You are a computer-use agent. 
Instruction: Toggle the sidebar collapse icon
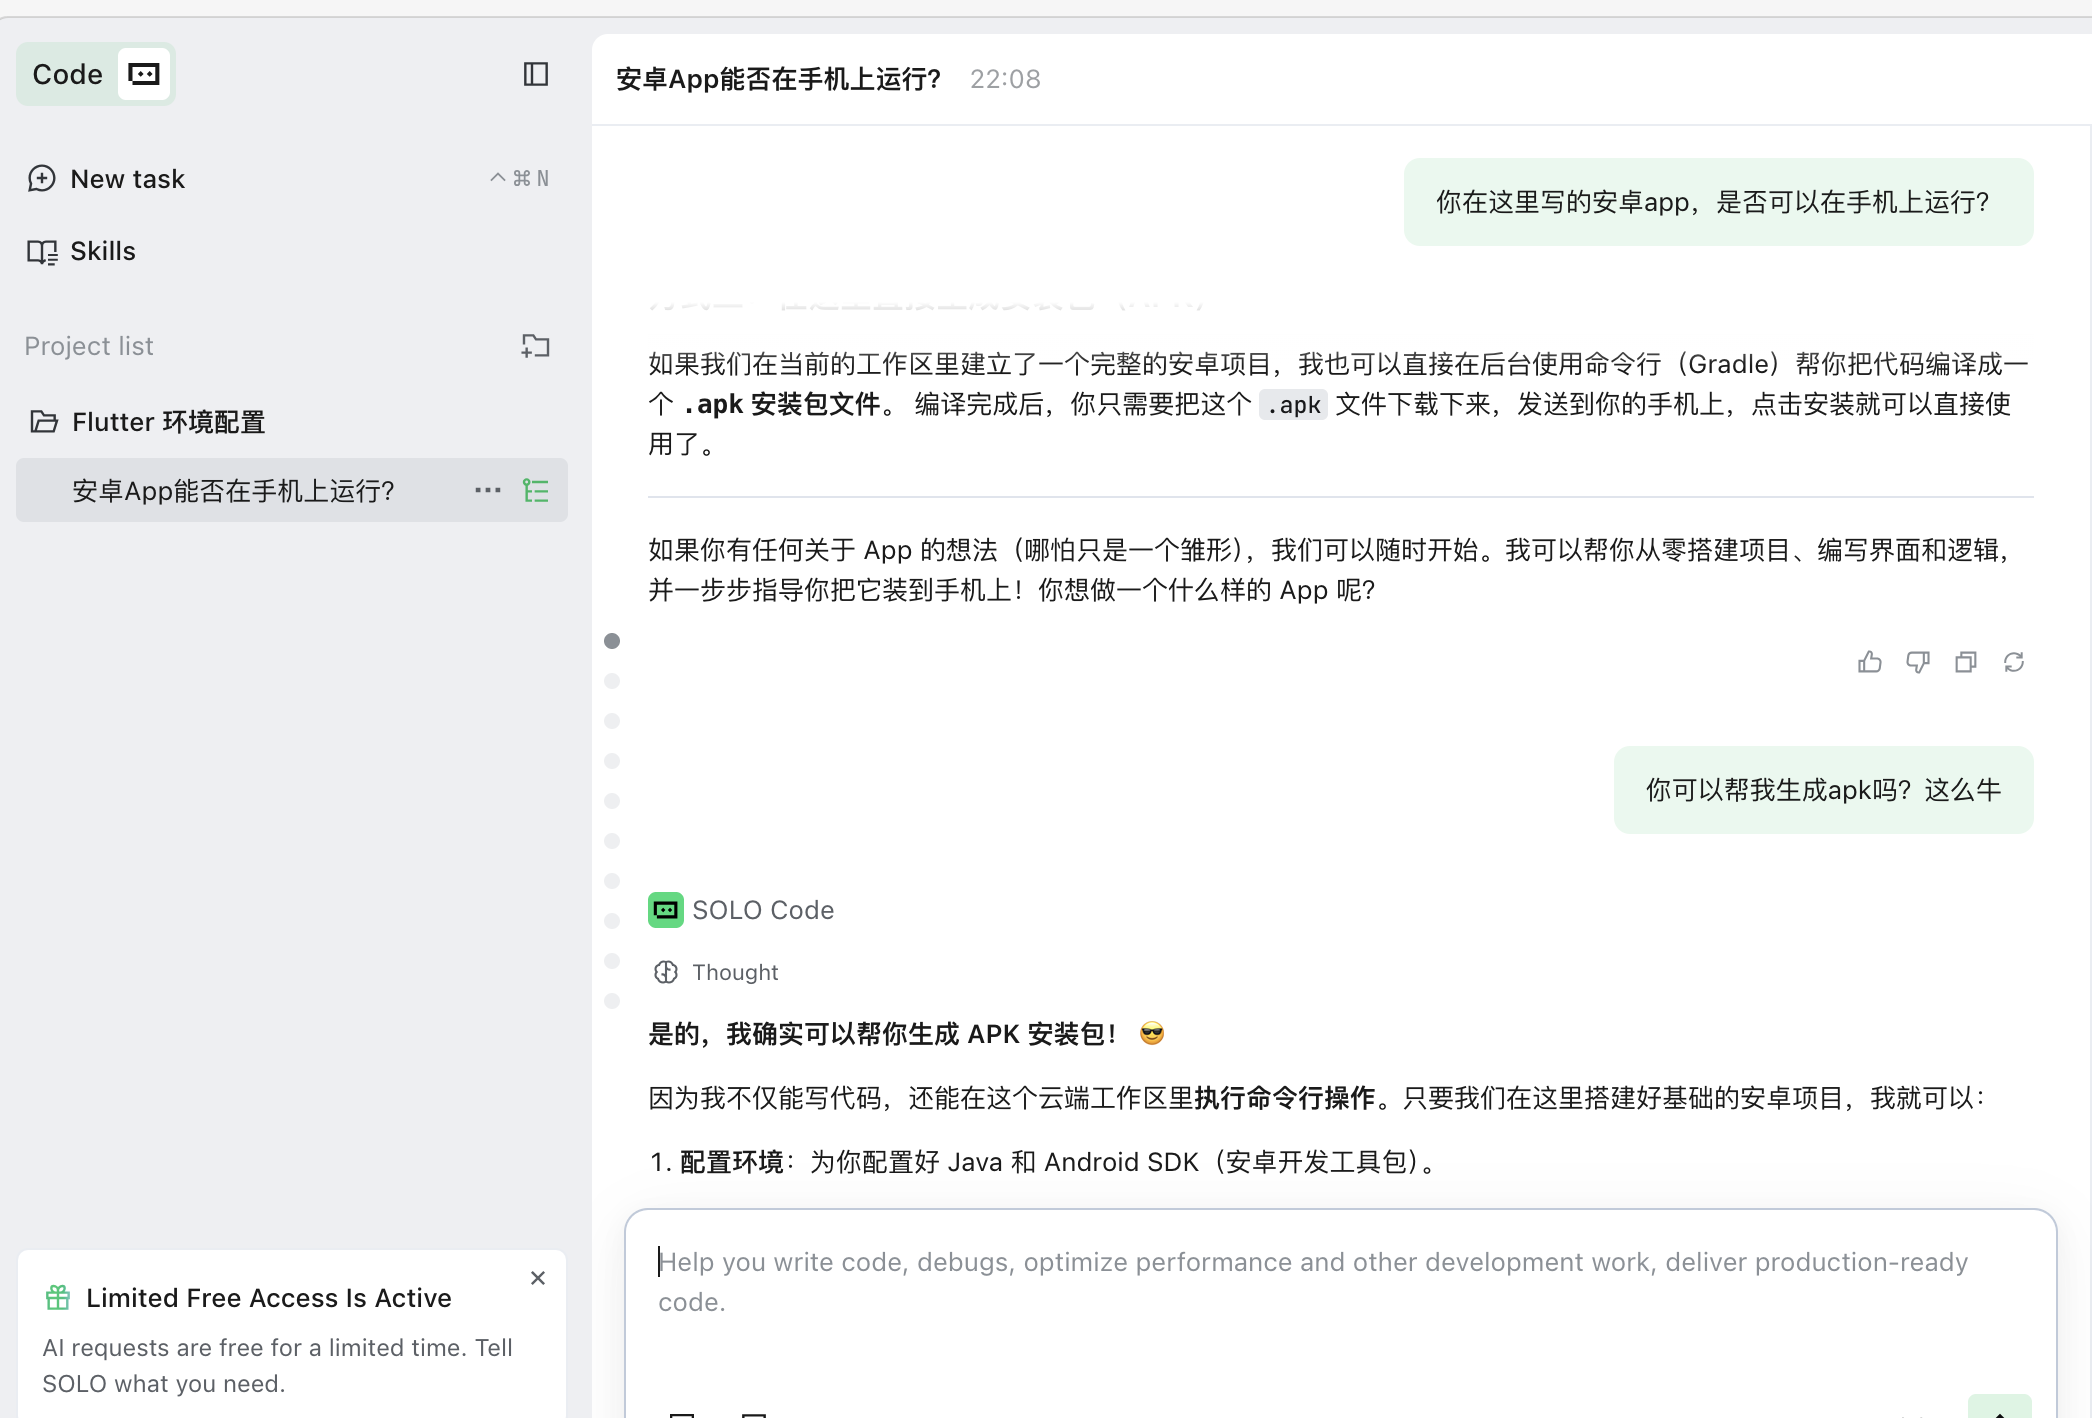coord(536,74)
